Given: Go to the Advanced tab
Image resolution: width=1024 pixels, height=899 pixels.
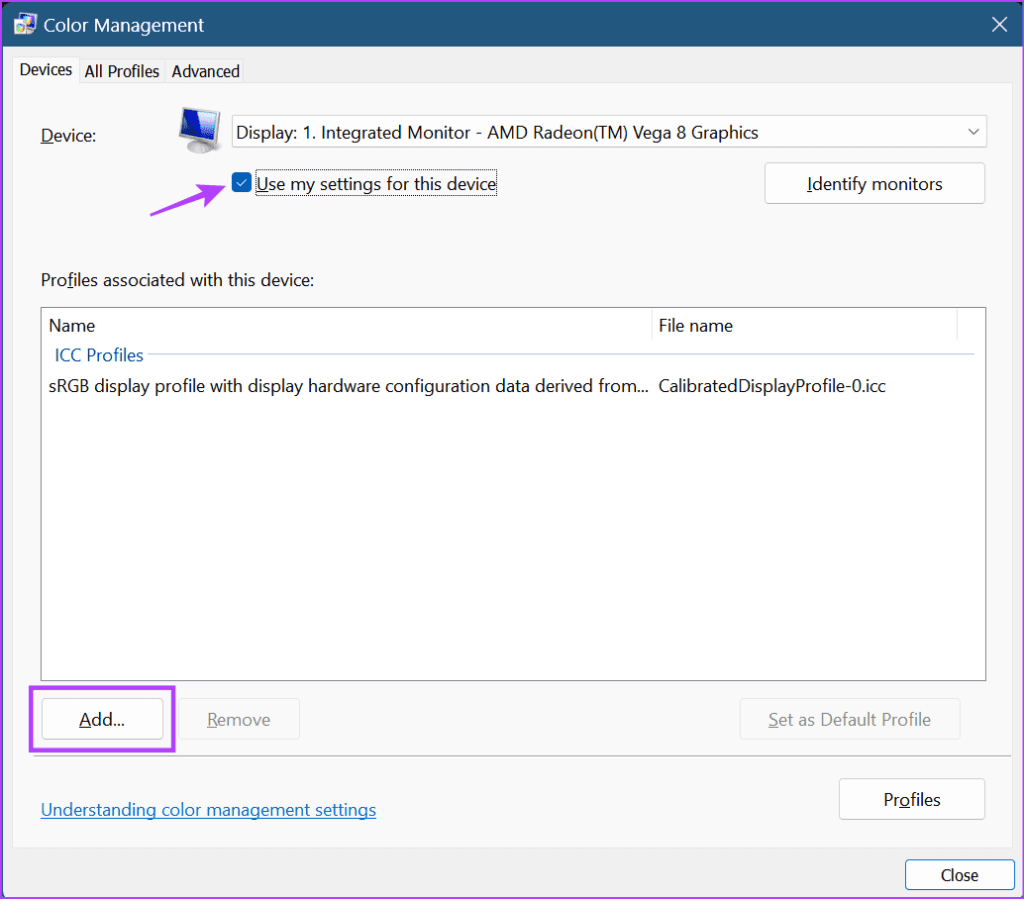Looking at the screenshot, I should click(x=205, y=71).
